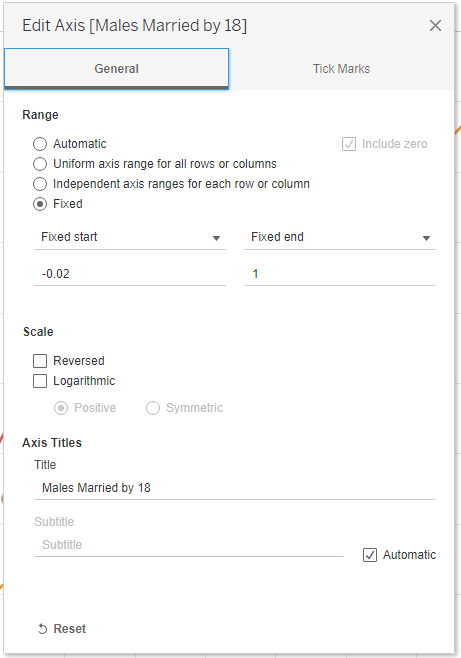
Task: Click the Reset arrow icon
Action: [42, 629]
